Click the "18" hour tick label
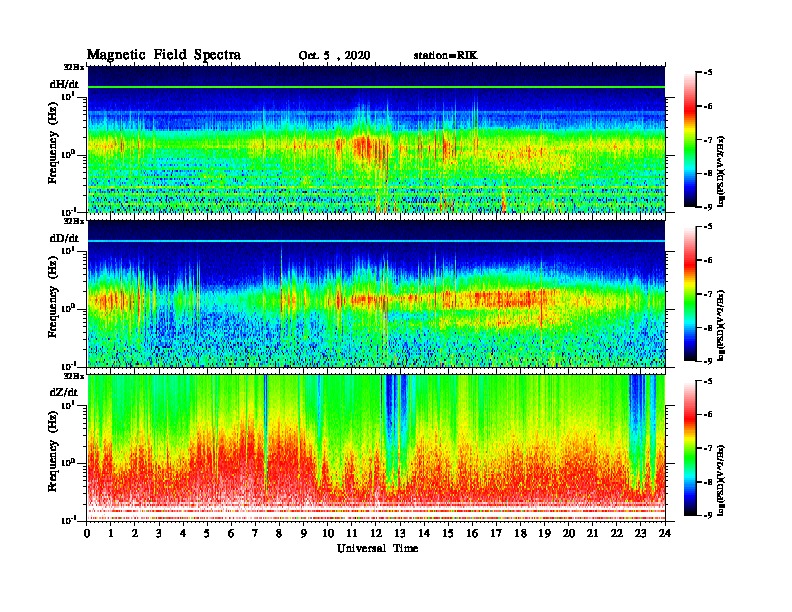 520,533
